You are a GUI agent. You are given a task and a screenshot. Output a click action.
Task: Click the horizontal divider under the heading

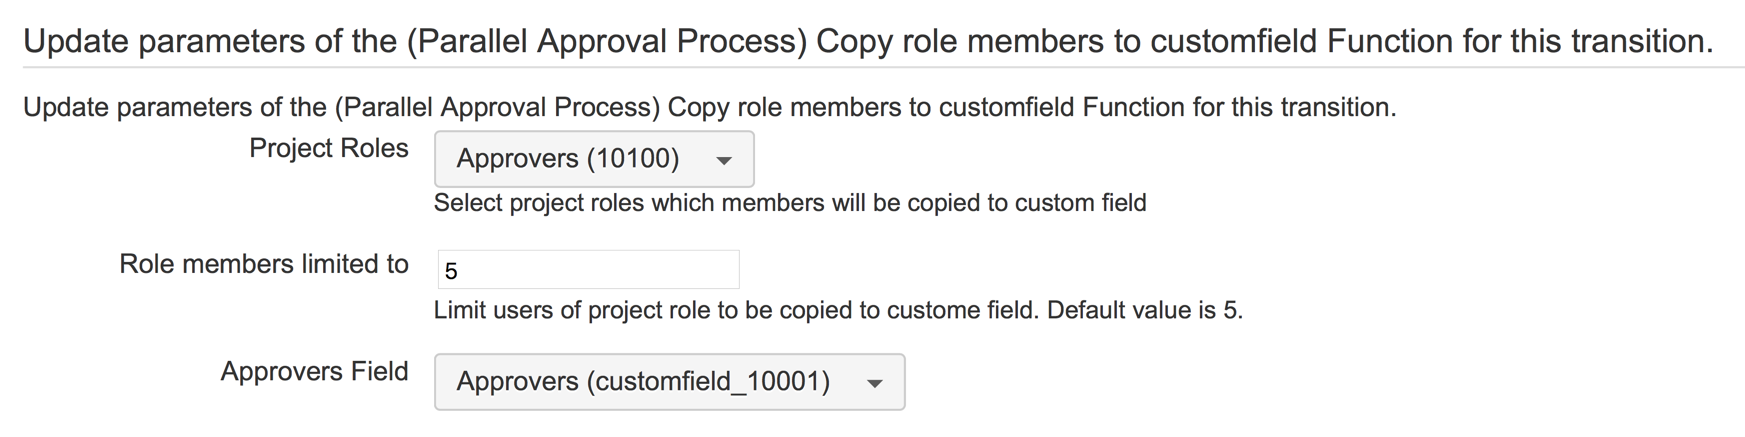pos(883,68)
